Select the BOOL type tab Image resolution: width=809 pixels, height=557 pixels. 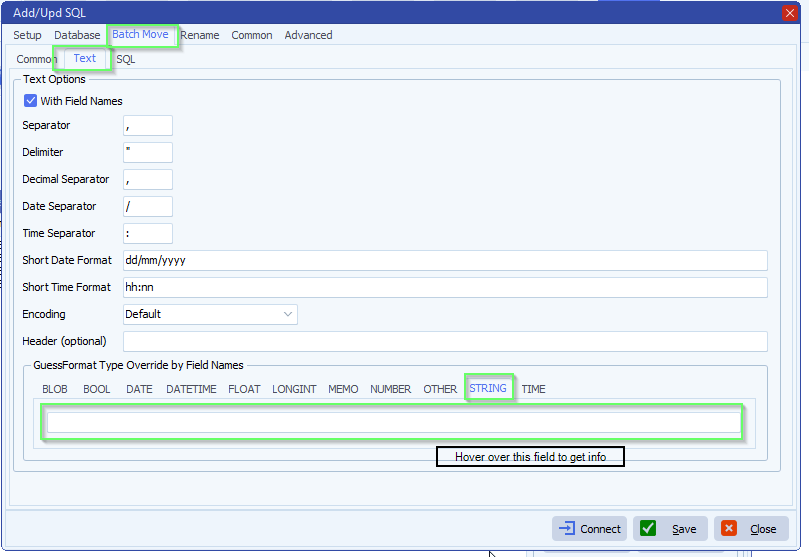pos(96,389)
